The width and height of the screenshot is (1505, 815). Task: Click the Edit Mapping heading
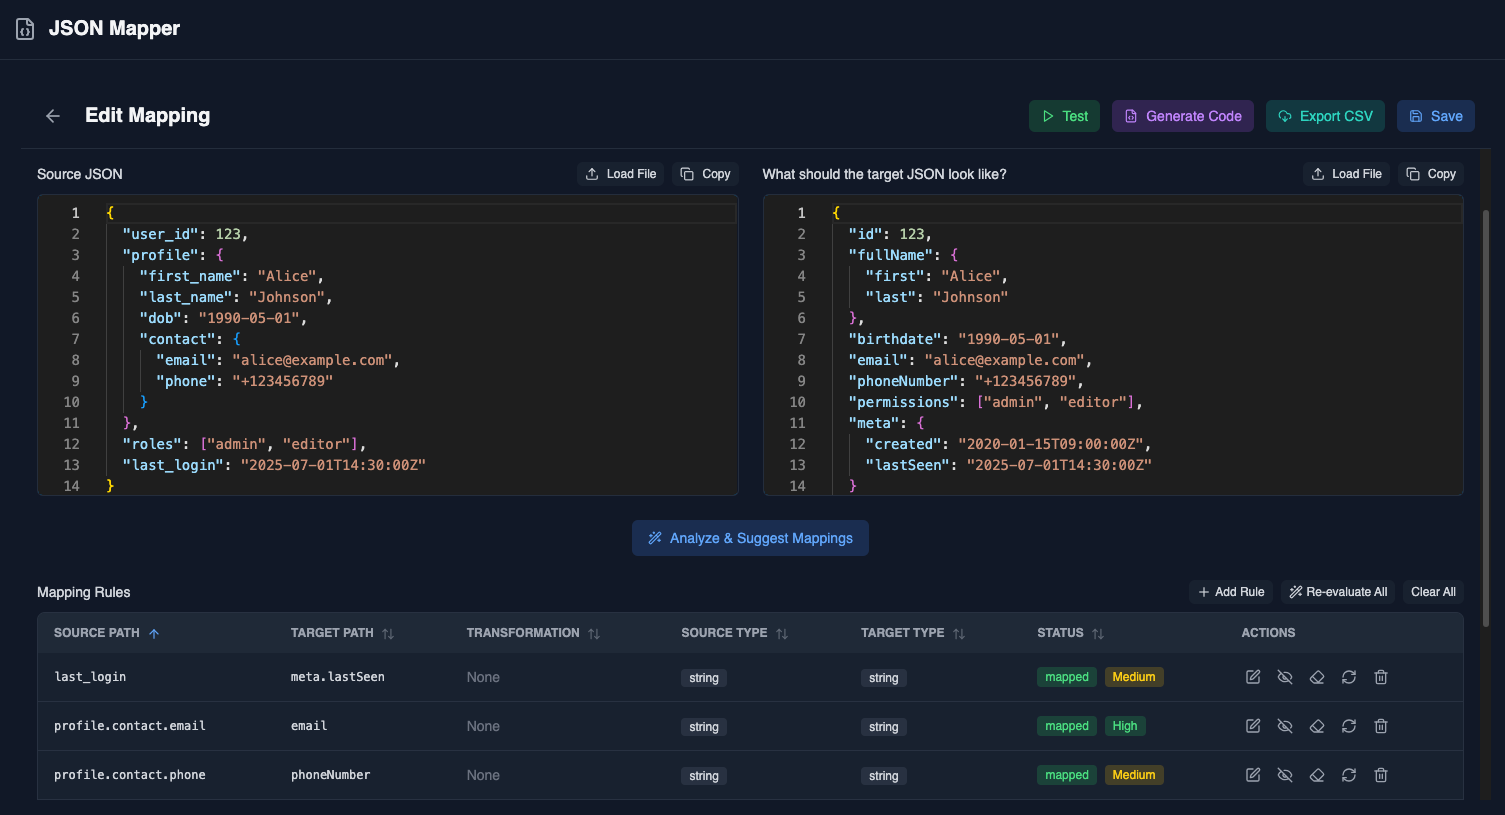click(148, 116)
